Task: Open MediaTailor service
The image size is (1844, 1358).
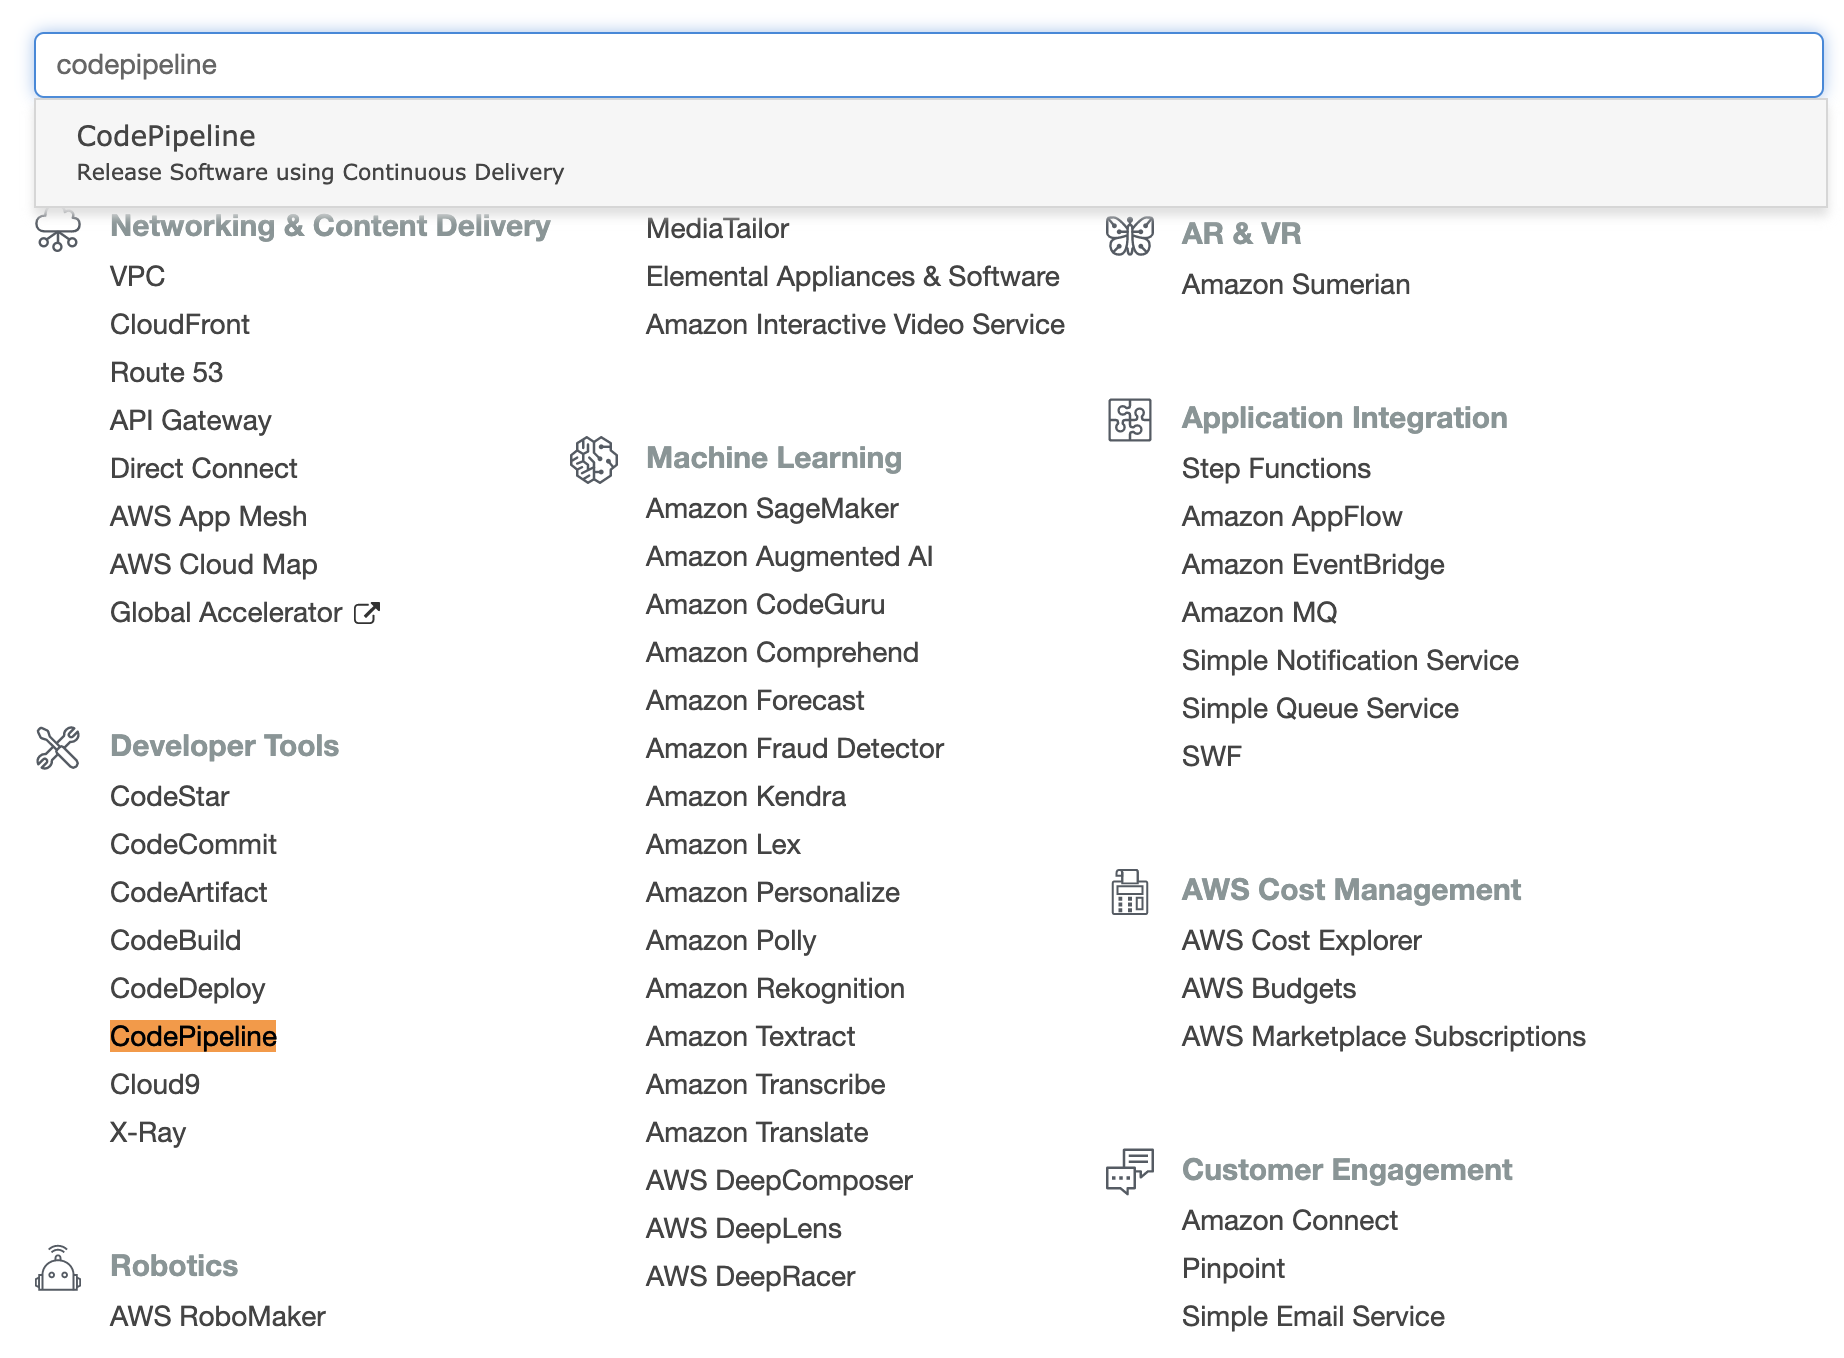Action: 718,228
